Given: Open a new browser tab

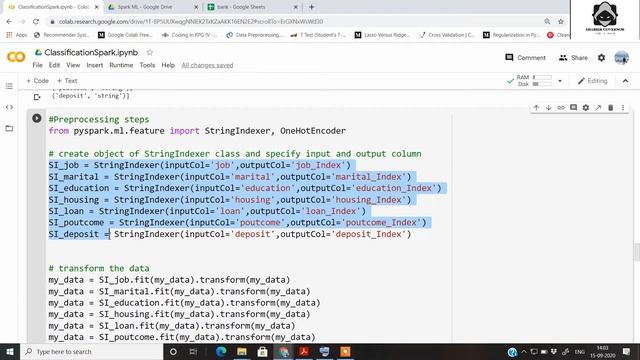Looking at the screenshot, I should [x=311, y=7].
